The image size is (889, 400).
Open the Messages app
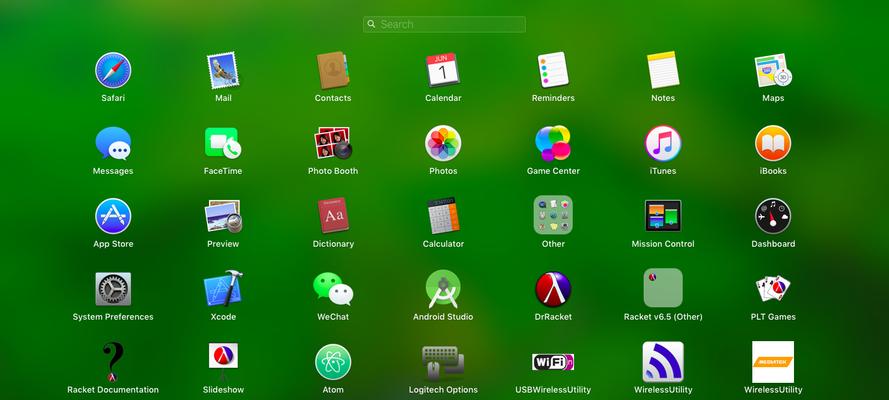click(113, 143)
